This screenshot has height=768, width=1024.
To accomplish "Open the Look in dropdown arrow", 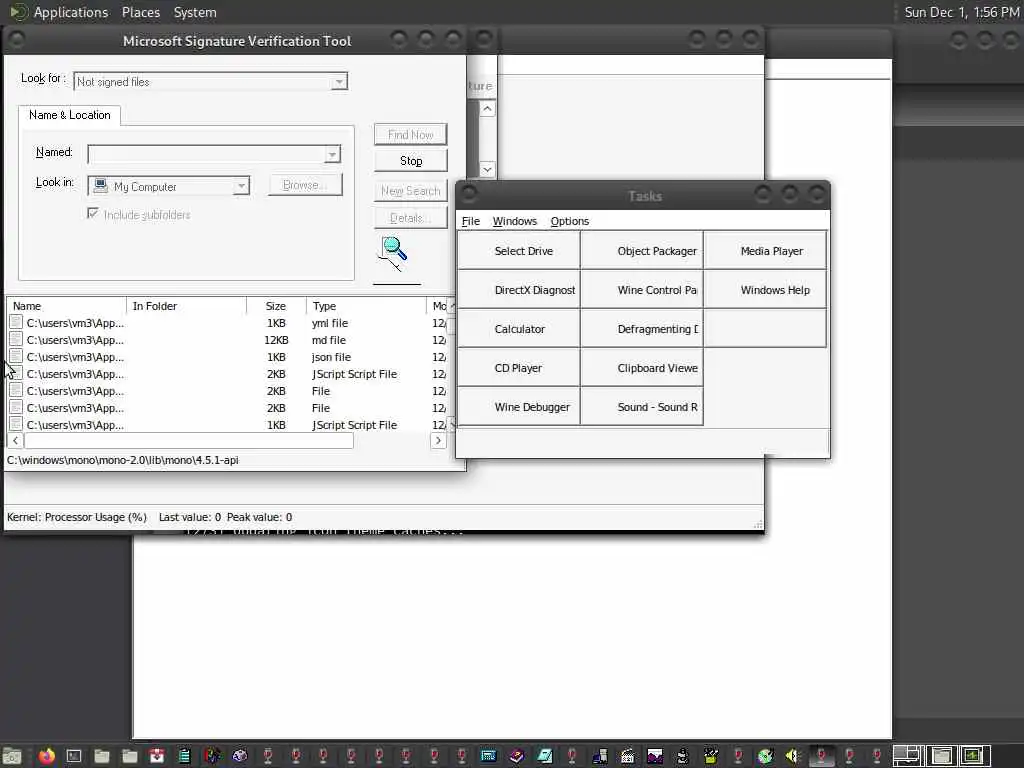I will pos(241,186).
